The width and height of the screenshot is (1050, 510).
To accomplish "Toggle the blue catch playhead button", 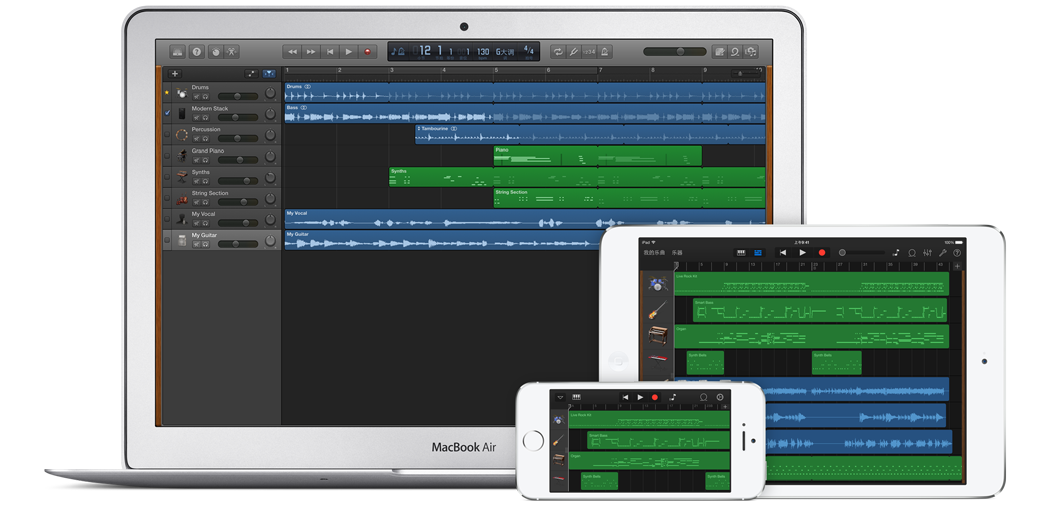I will pyautogui.click(x=269, y=74).
